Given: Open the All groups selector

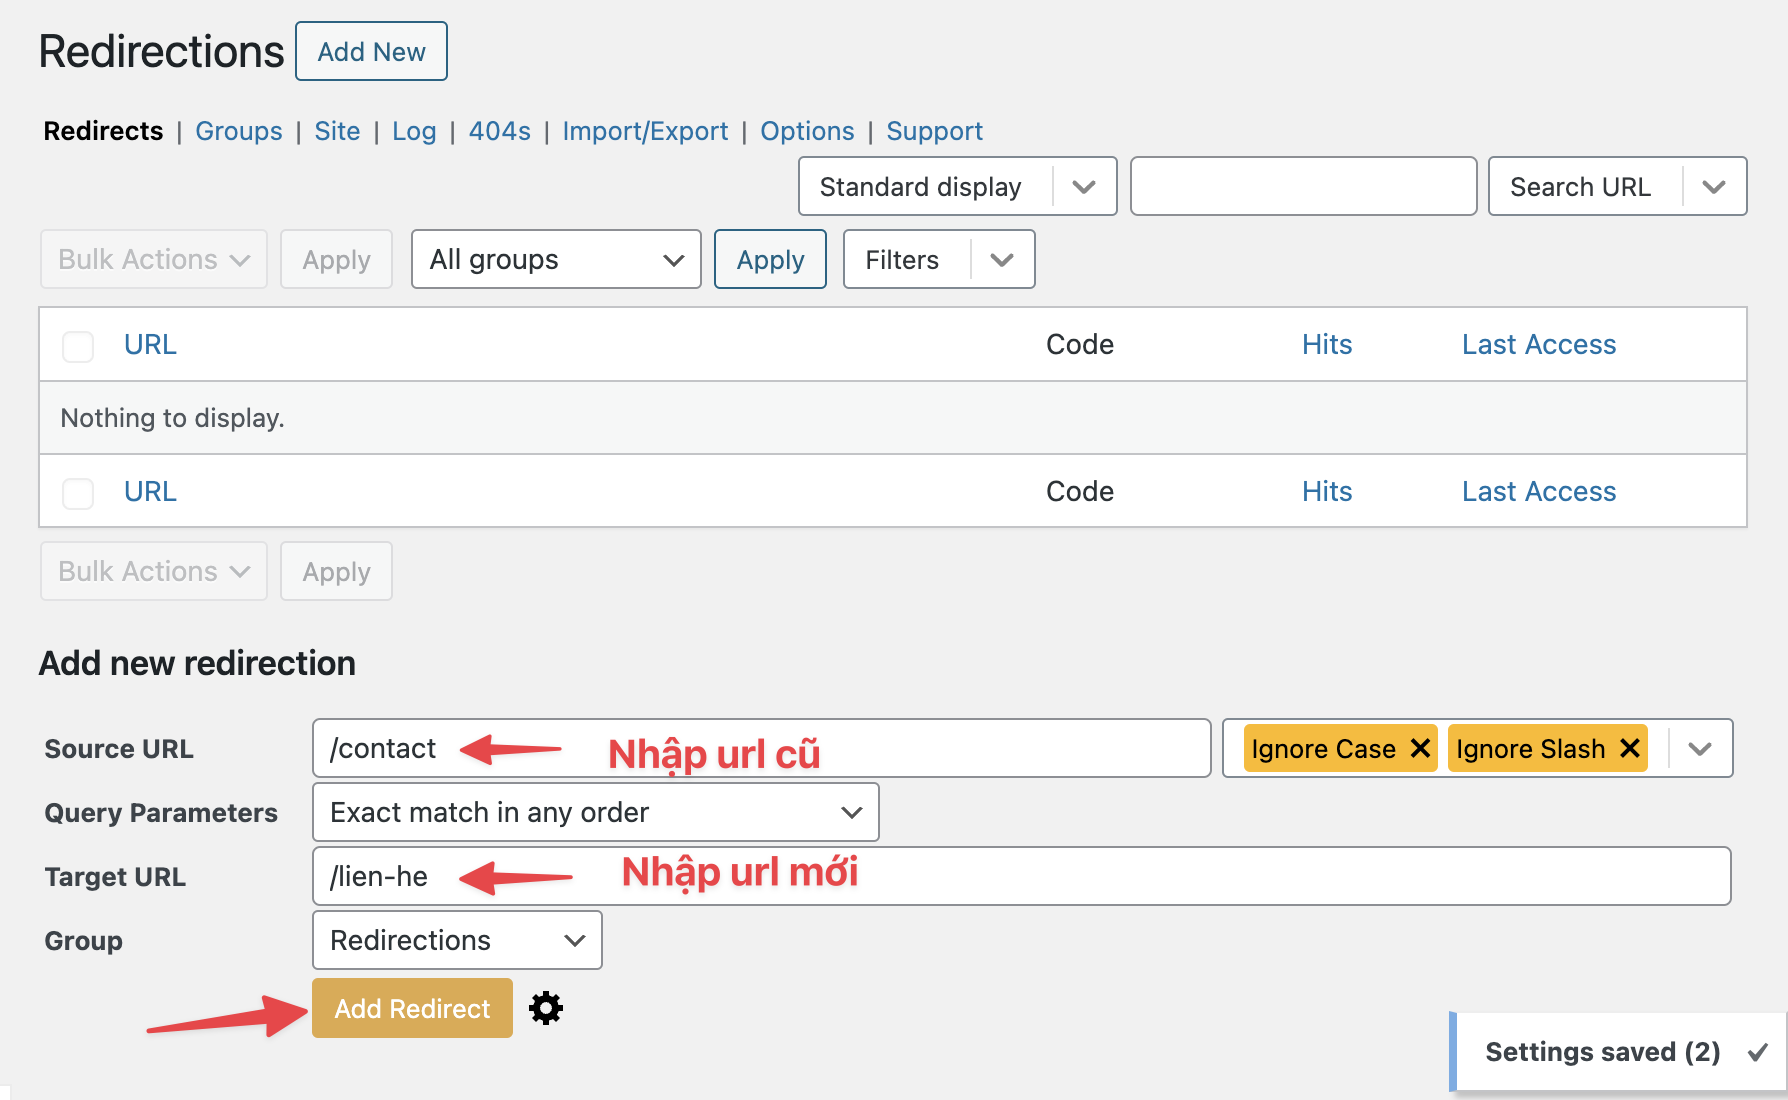Looking at the screenshot, I should coord(556,259).
